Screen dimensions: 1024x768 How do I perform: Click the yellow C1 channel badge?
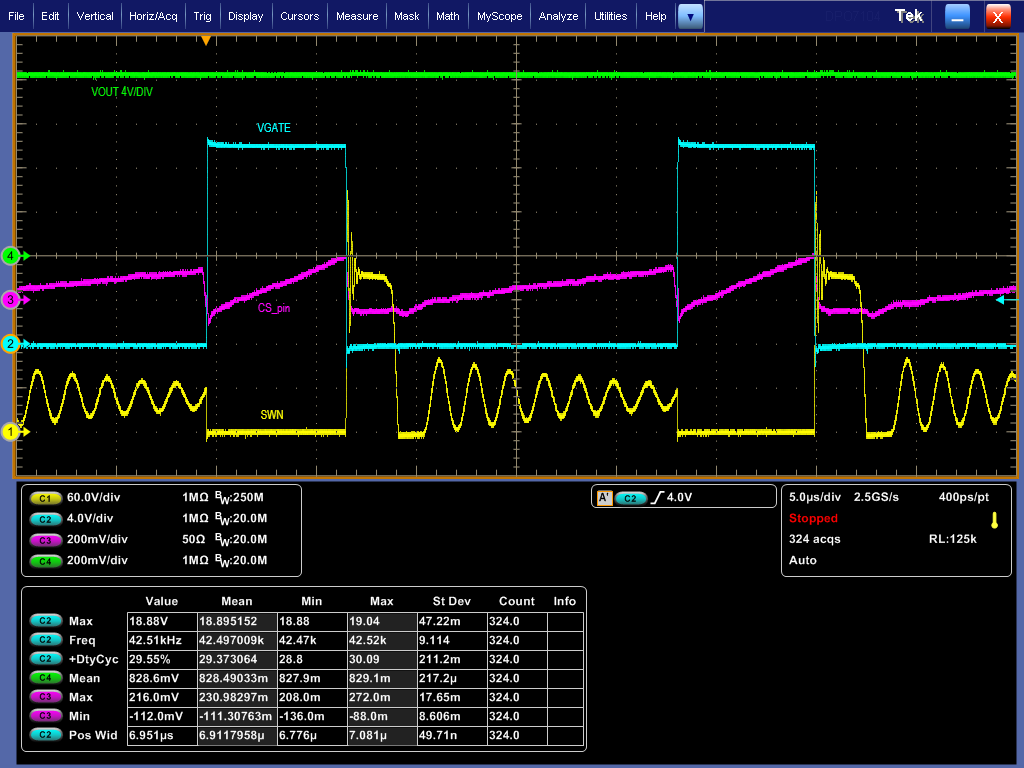point(45,497)
